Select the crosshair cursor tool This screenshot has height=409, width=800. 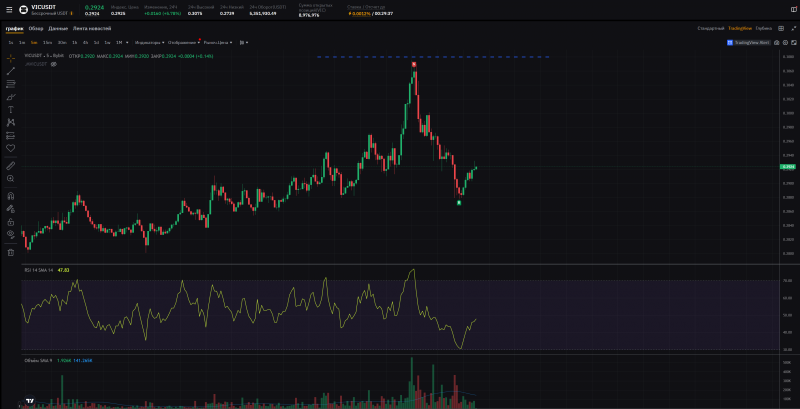tap(10, 58)
